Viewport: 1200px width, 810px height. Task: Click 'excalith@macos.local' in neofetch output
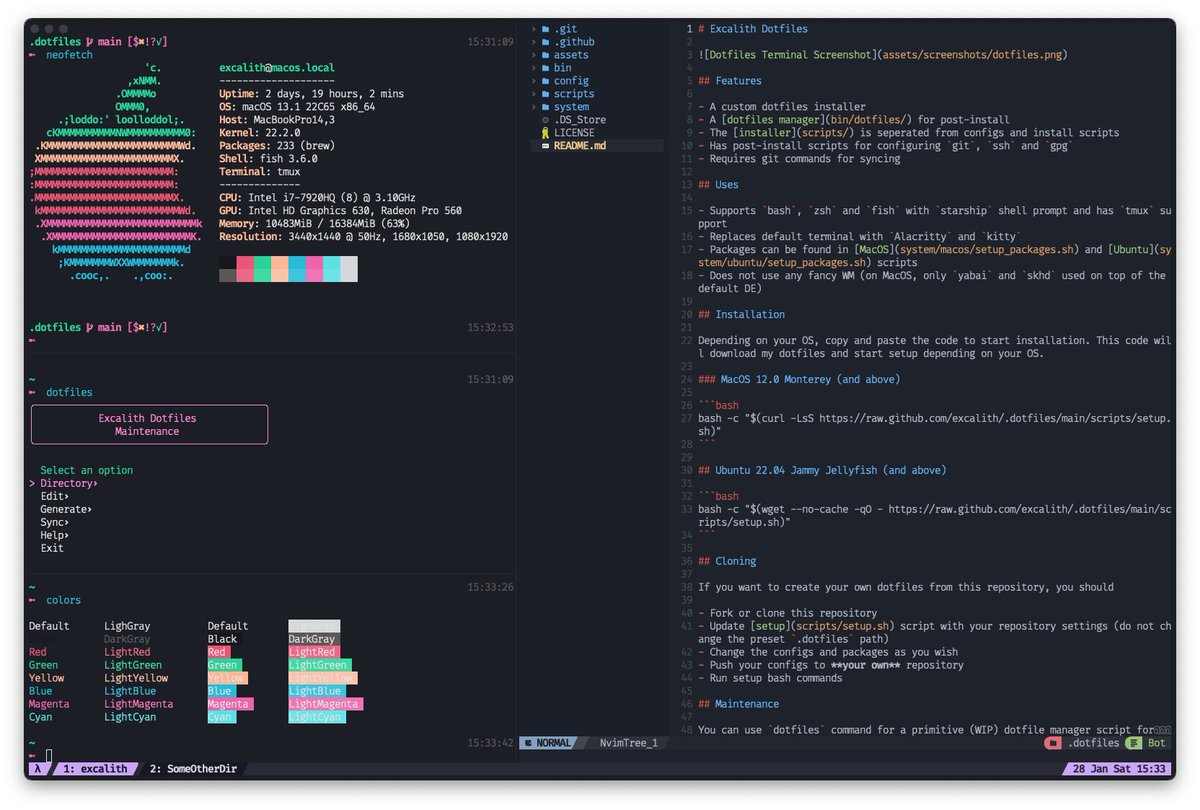point(277,68)
